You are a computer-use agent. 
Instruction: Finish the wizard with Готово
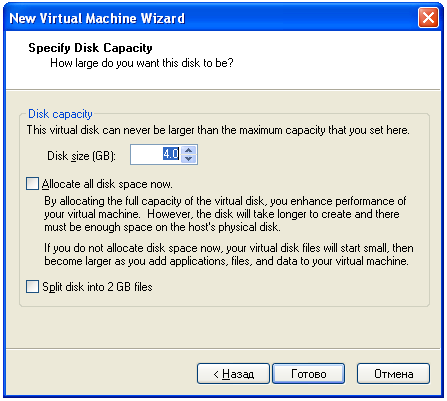pyautogui.click(x=309, y=374)
